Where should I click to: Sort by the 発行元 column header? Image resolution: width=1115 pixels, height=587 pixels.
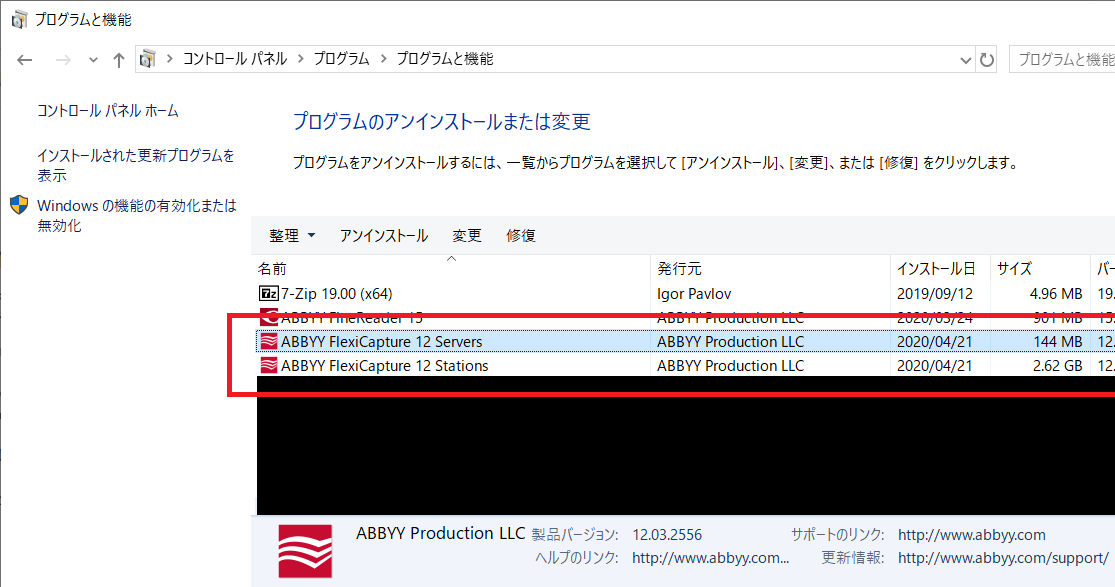pos(770,269)
